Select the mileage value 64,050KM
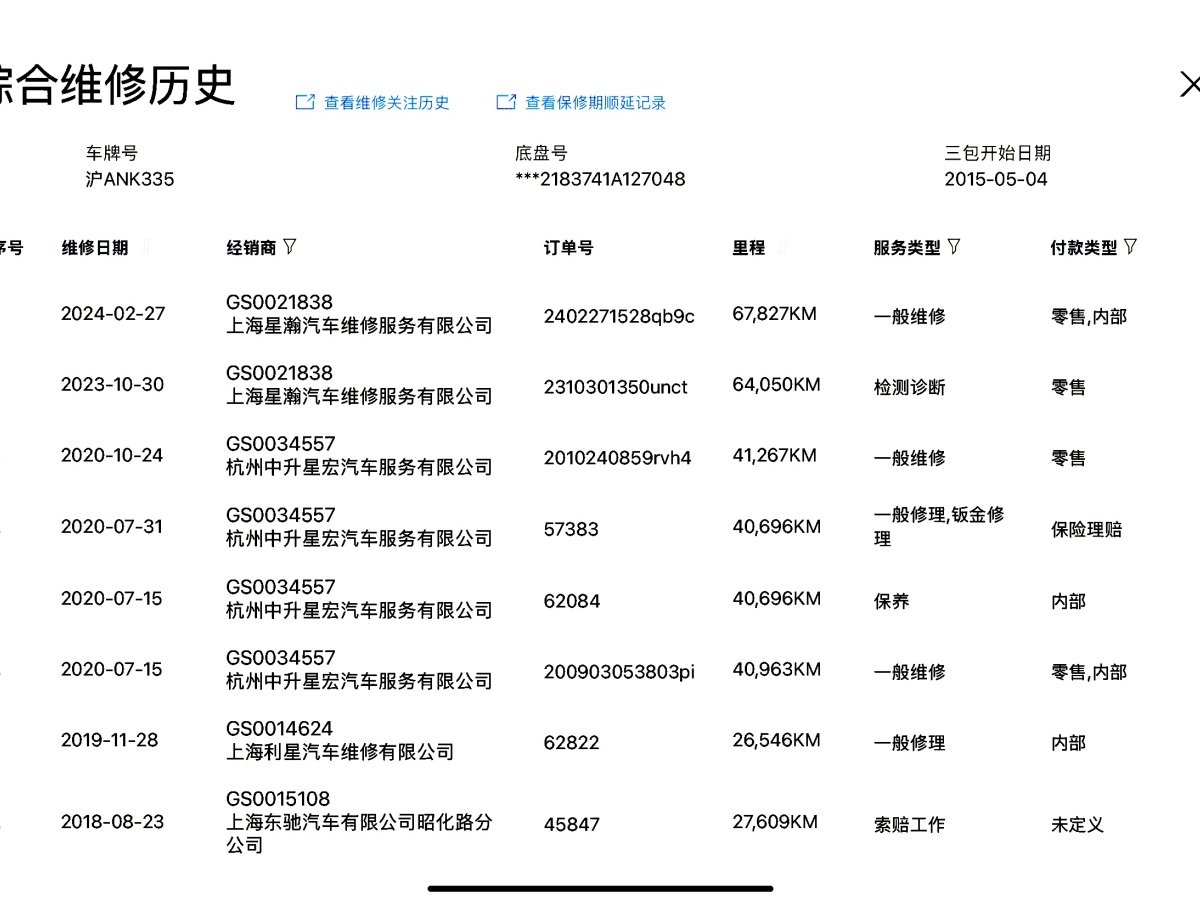This screenshot has height=900, width=1200. [776, 385]
